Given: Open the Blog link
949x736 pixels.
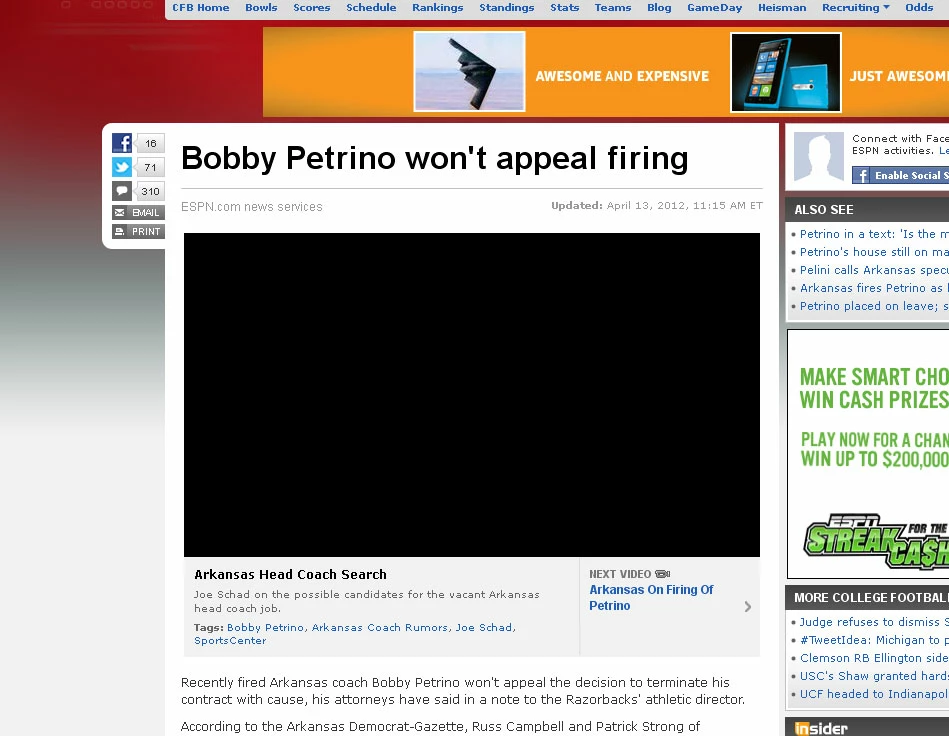Looking at the screenshot, I should coord(659,7).
